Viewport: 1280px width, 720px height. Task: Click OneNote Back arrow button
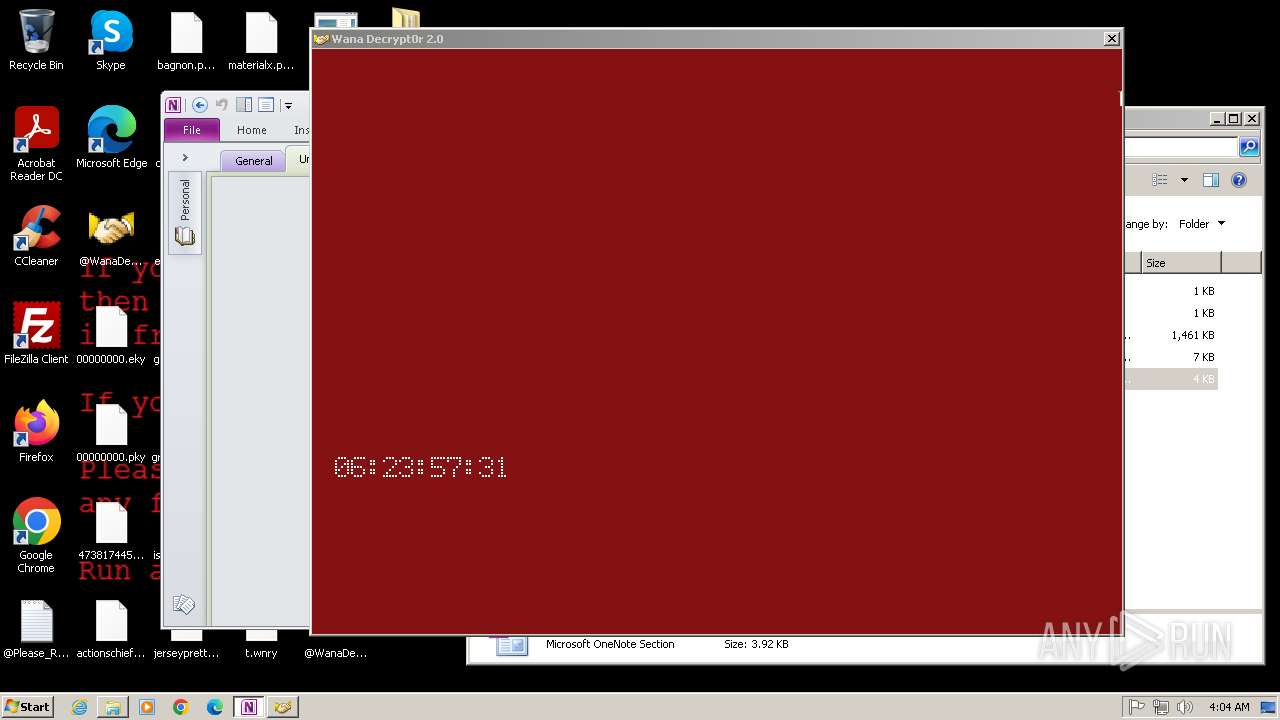tap(199, 105)
